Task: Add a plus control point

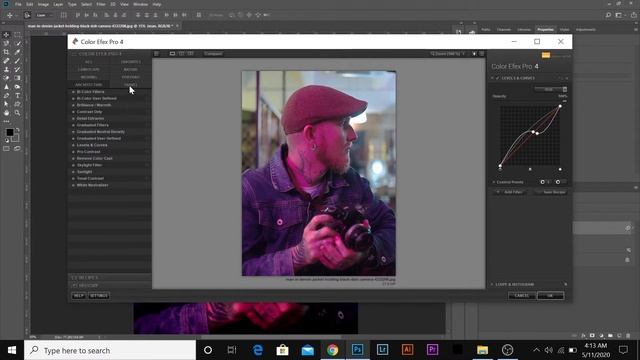Action: click(544, 182)
